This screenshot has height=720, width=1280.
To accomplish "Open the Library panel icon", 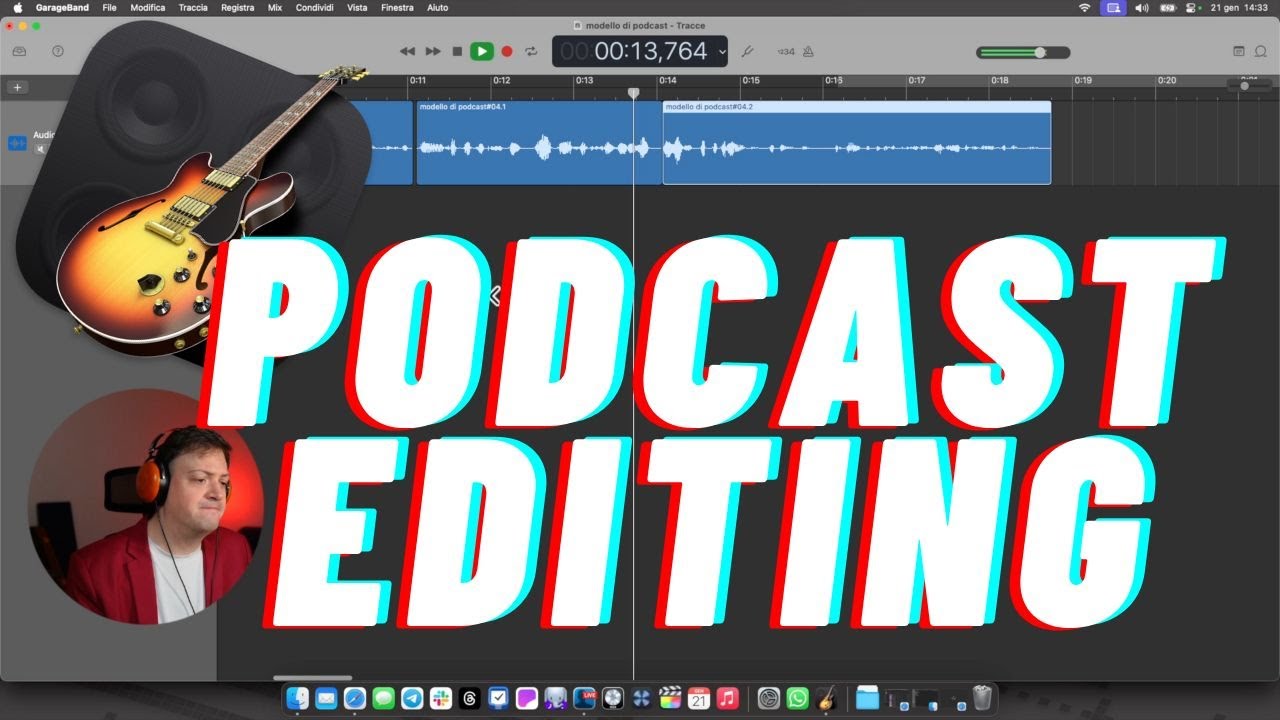I will [19, 51].
